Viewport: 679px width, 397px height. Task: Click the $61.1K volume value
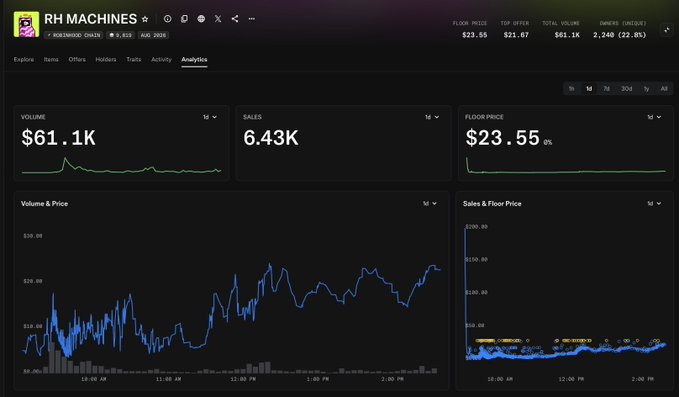58,138
